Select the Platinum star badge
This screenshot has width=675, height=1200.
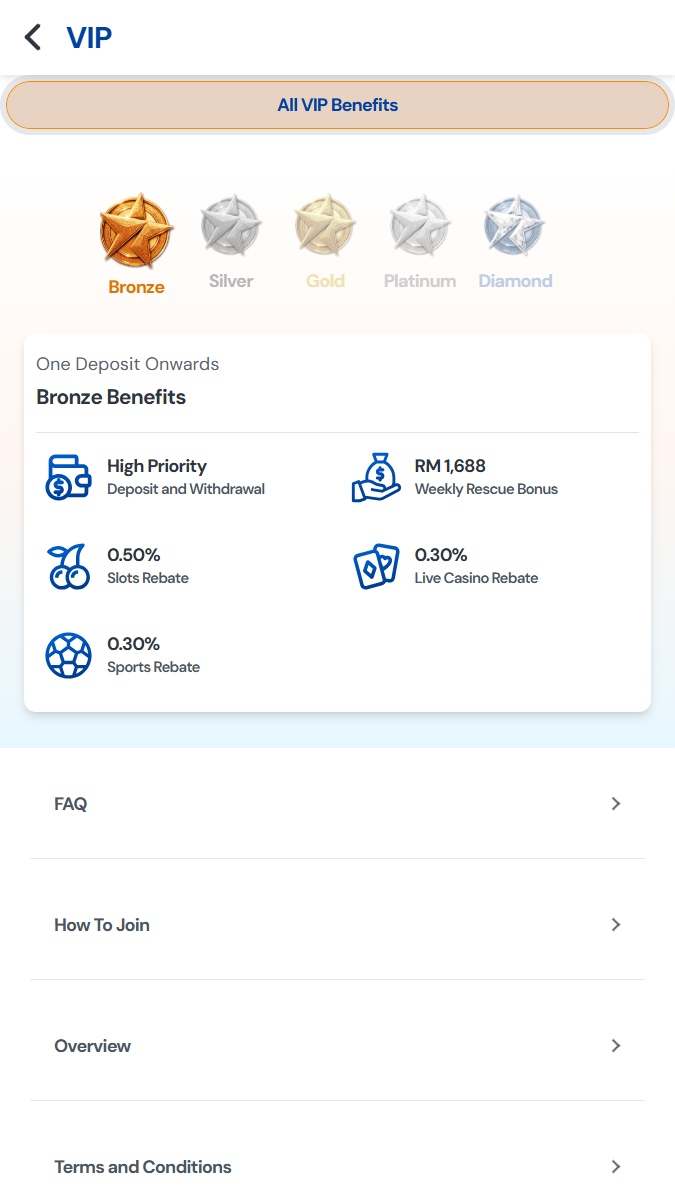tap(420, 226)
